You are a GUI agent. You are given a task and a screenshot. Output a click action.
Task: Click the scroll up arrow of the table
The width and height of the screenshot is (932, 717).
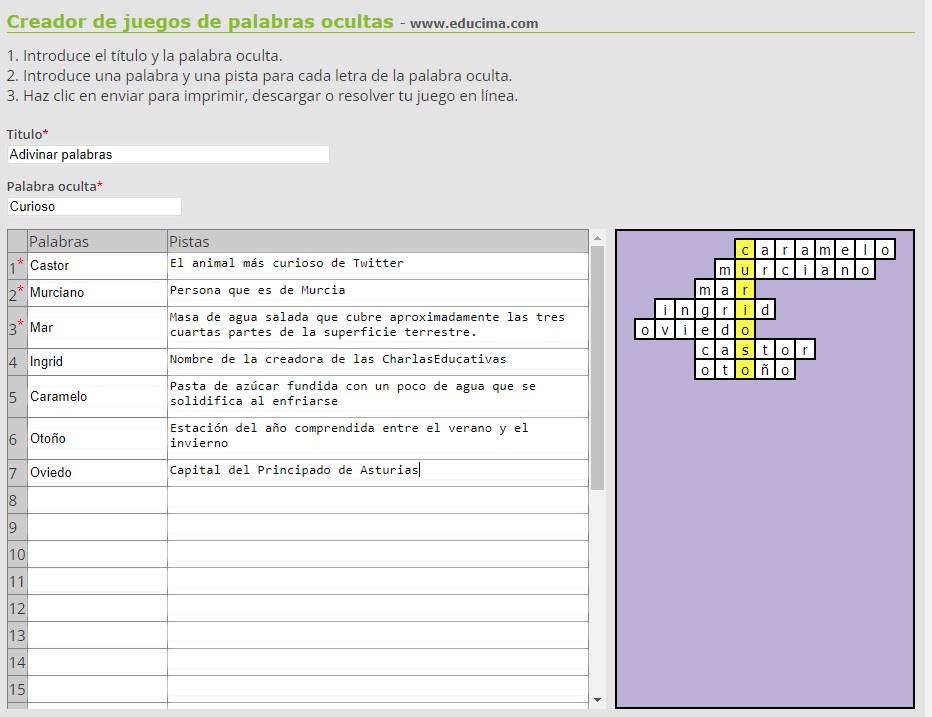click(597, 238)
